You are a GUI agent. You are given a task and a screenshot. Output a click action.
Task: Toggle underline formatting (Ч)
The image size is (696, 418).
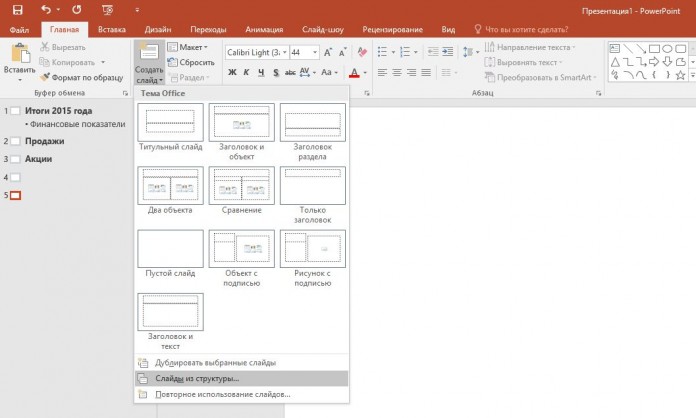click(262, 72)
